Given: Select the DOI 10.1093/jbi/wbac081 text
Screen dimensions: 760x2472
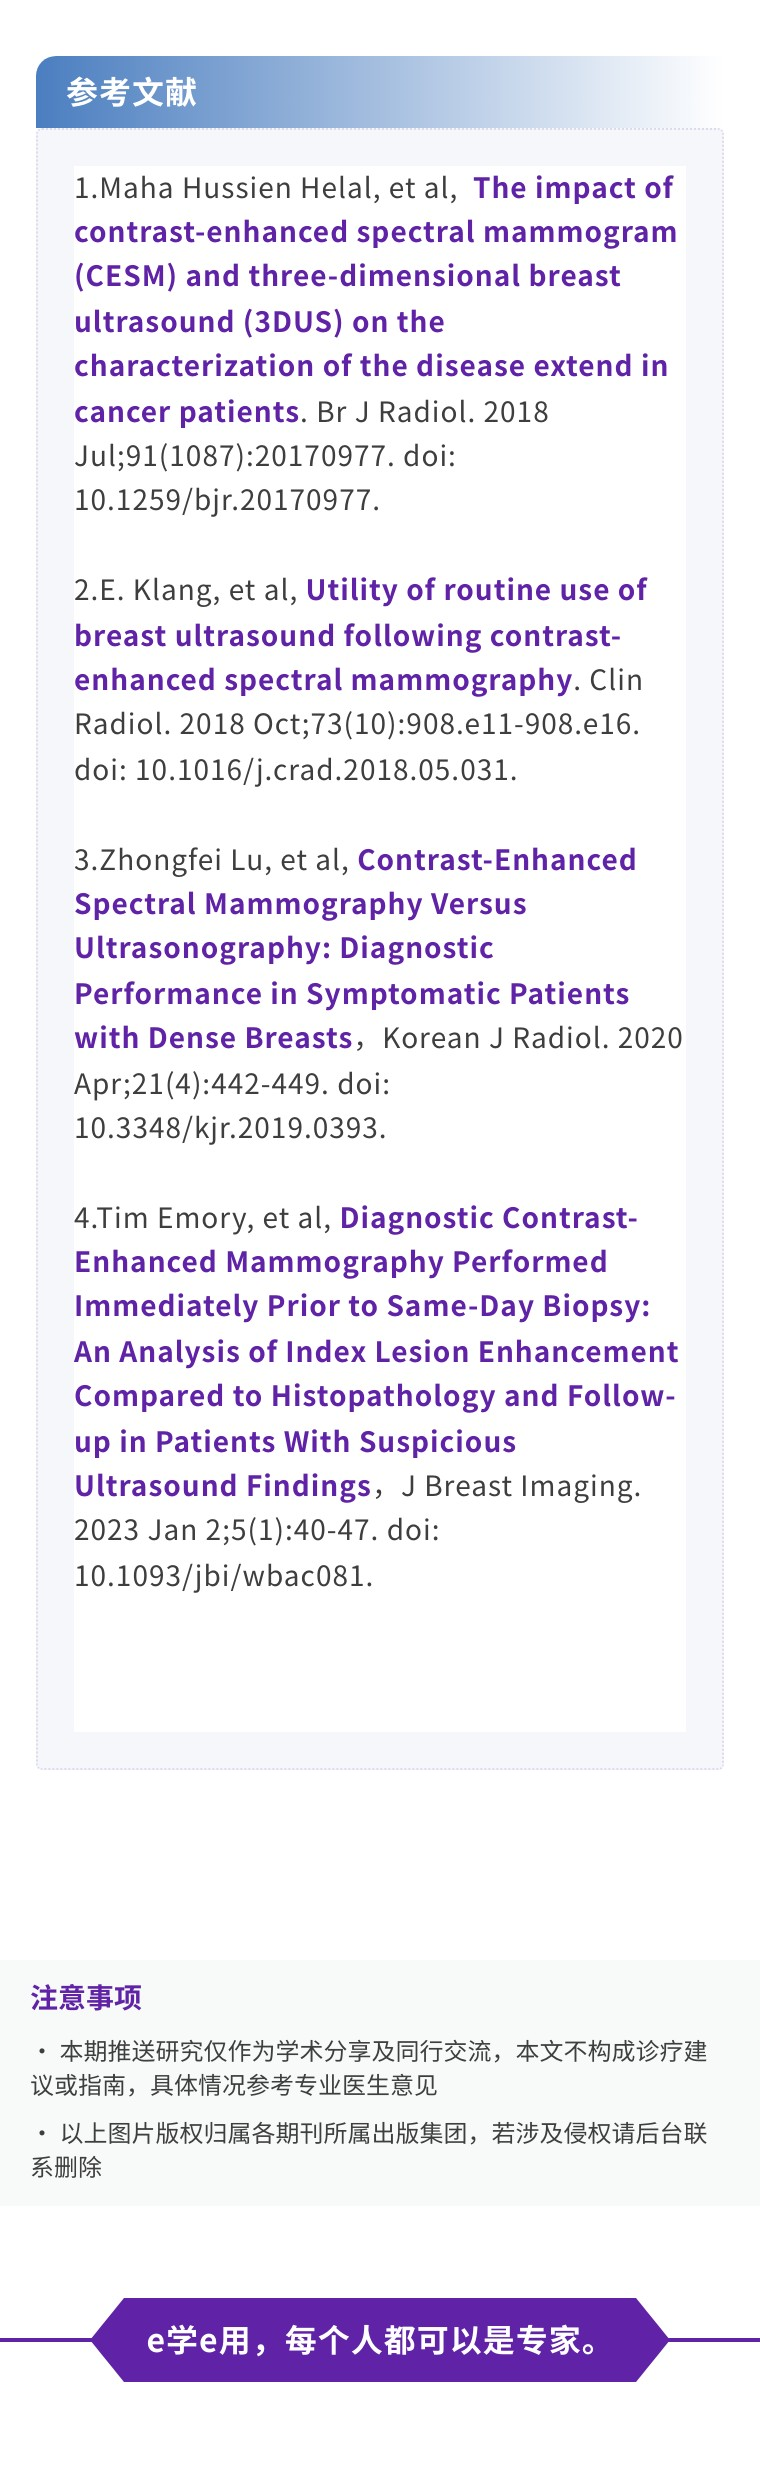Looking at the screenshot, I should coord(222,1576).
